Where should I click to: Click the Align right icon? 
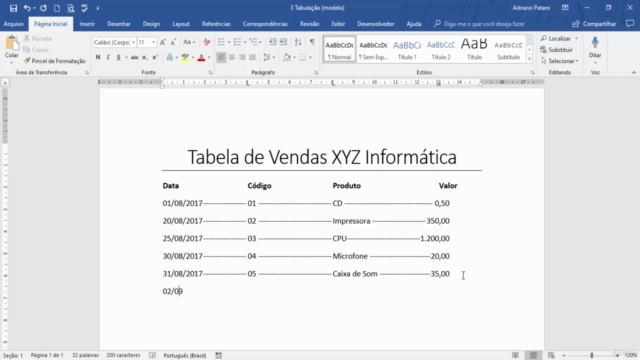pyautogui.click(x=242, y=57)
